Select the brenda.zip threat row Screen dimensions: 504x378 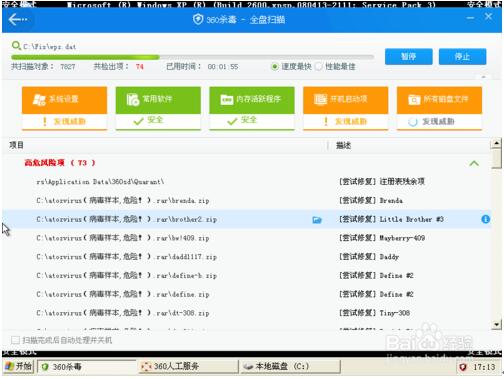247,201
